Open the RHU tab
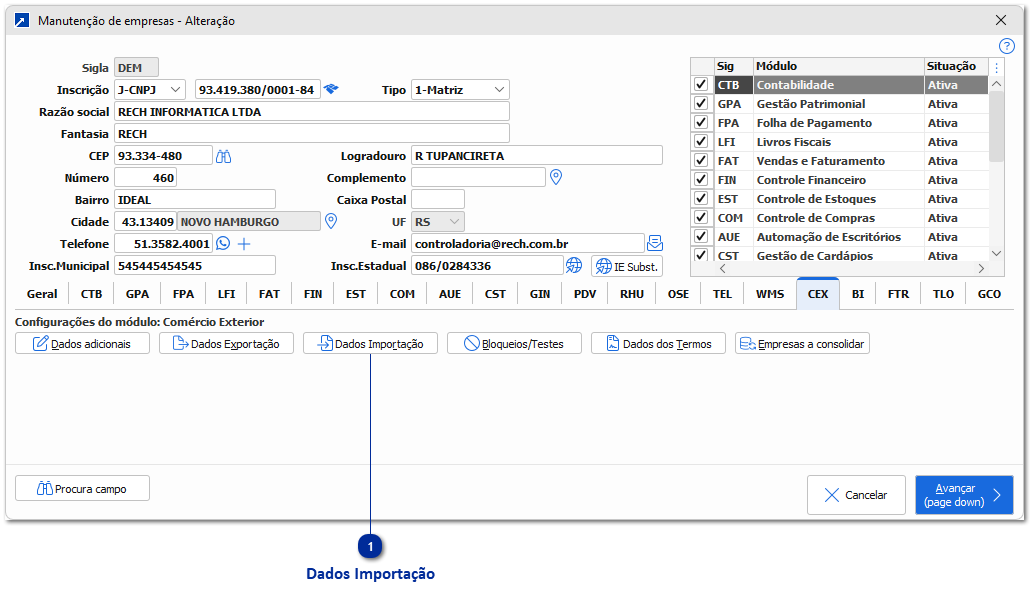Screen dimensions: 1033x600 tap(631, 294)
